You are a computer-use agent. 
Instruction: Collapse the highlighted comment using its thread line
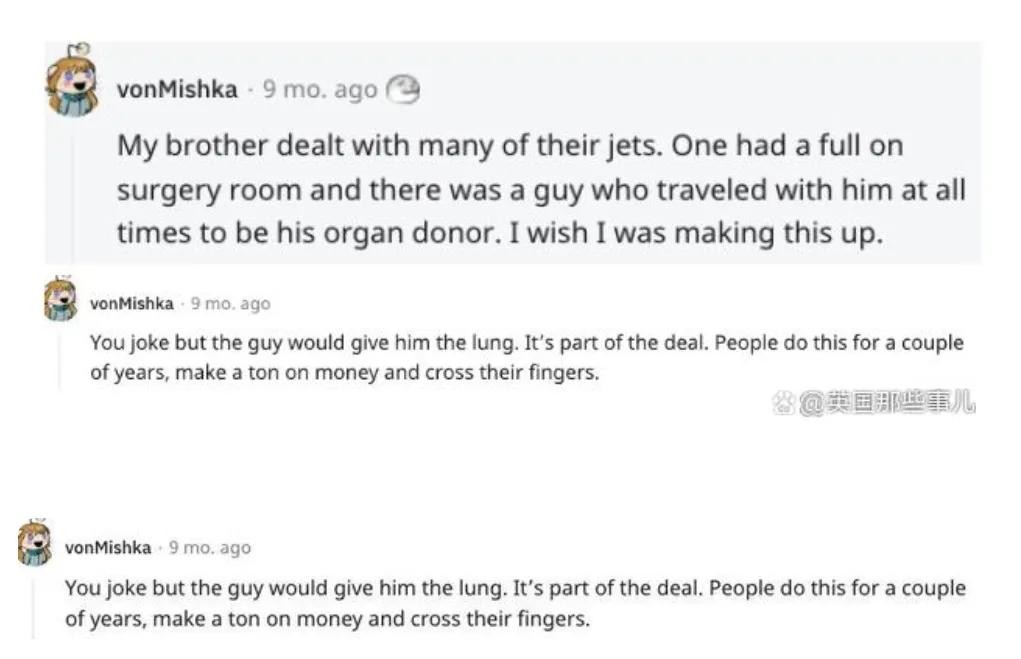coord(72,190)
